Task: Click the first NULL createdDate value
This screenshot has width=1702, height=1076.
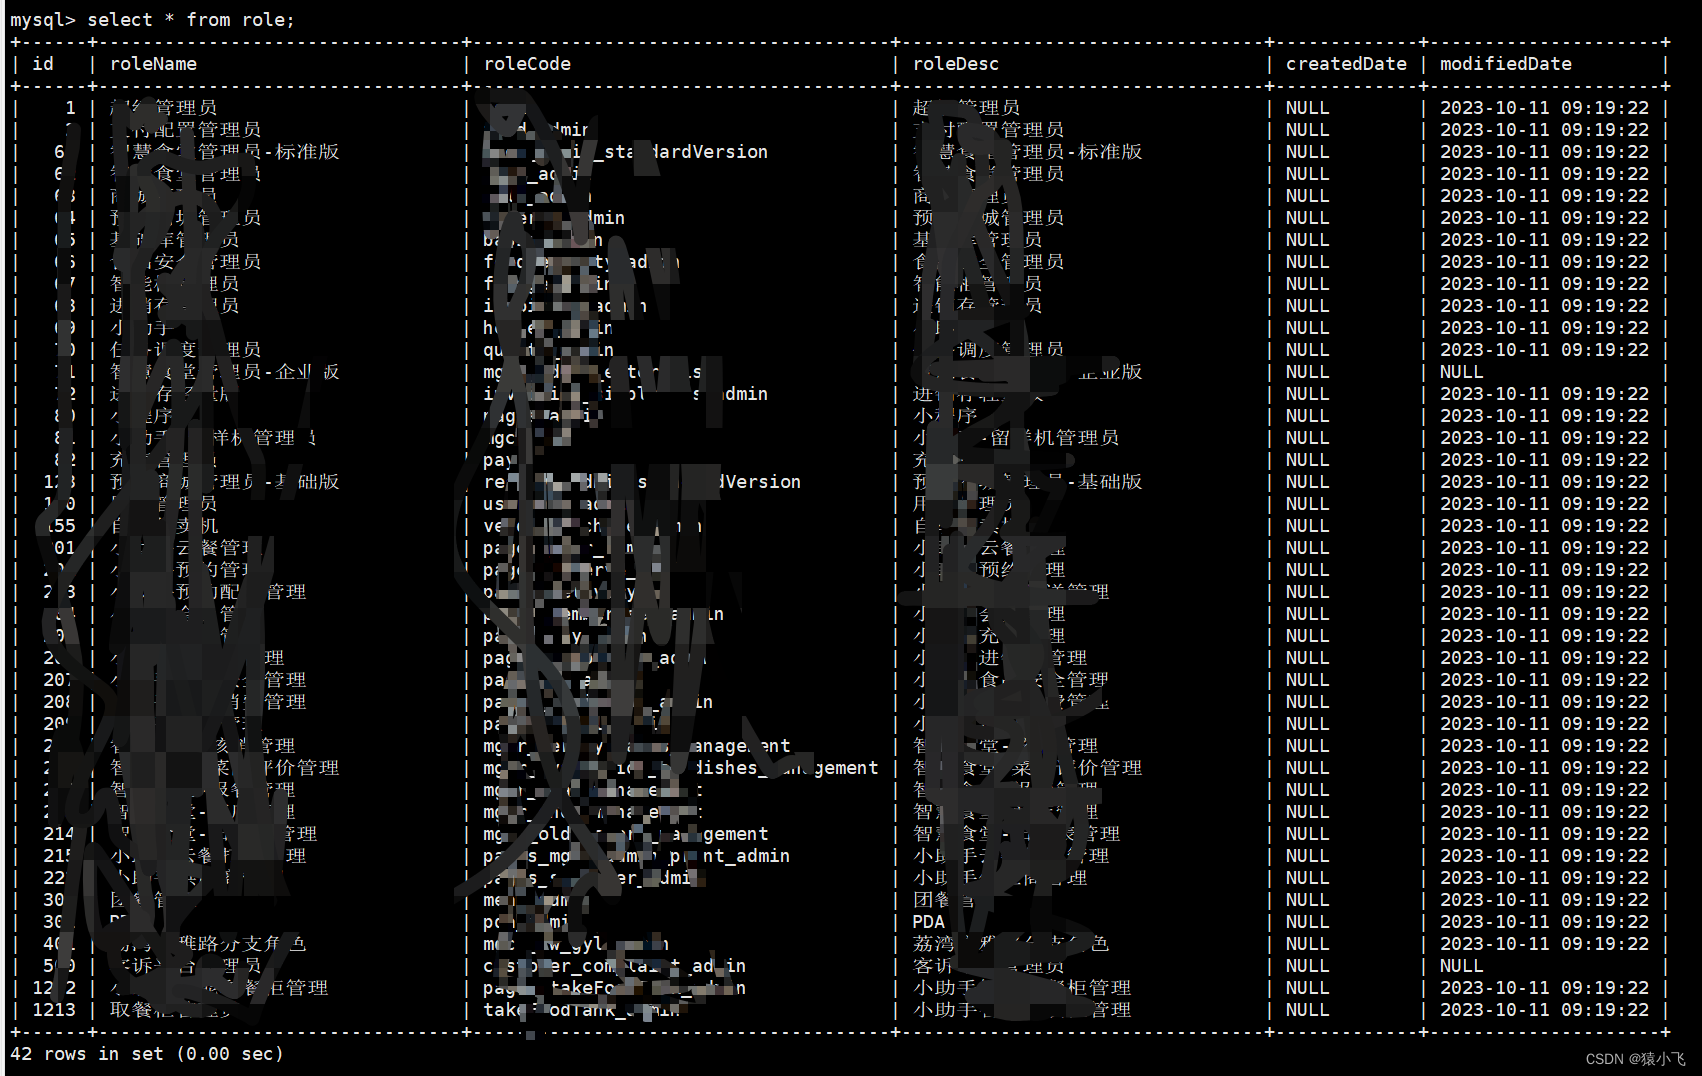Action: (x=1306, y=107)
